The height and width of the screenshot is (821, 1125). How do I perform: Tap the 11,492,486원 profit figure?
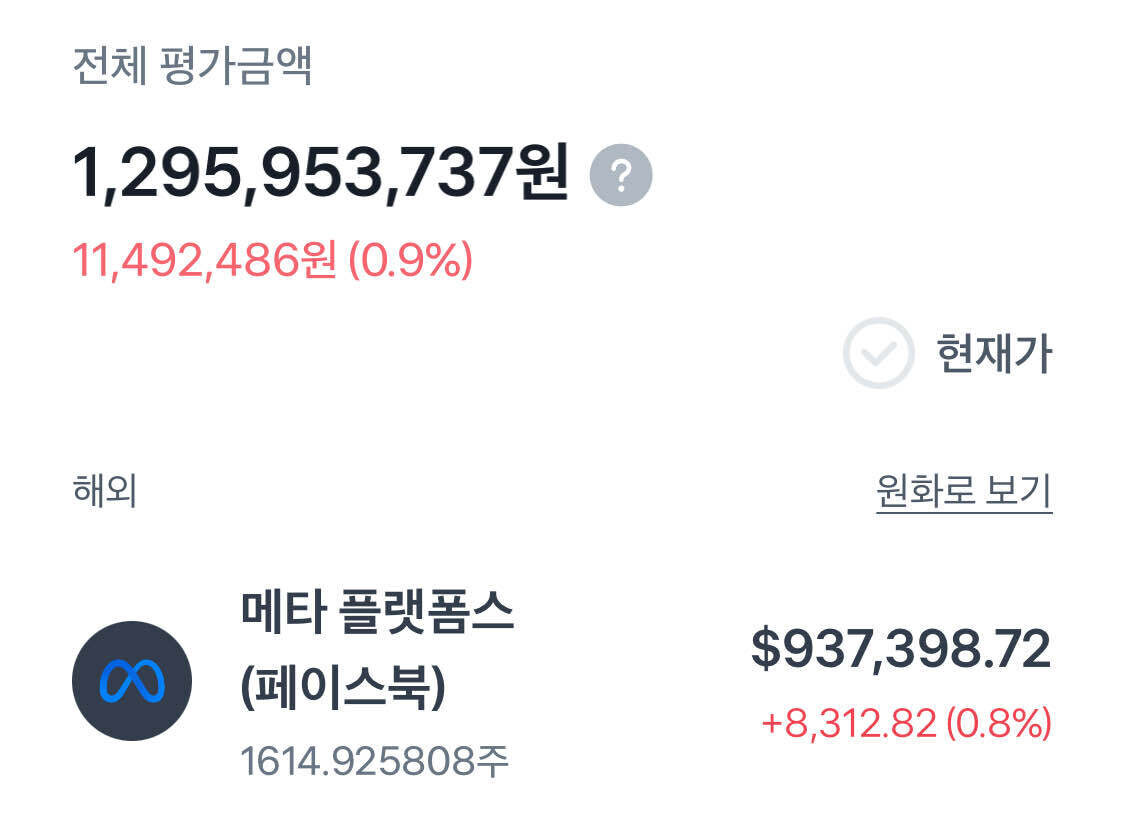[204, 261]
